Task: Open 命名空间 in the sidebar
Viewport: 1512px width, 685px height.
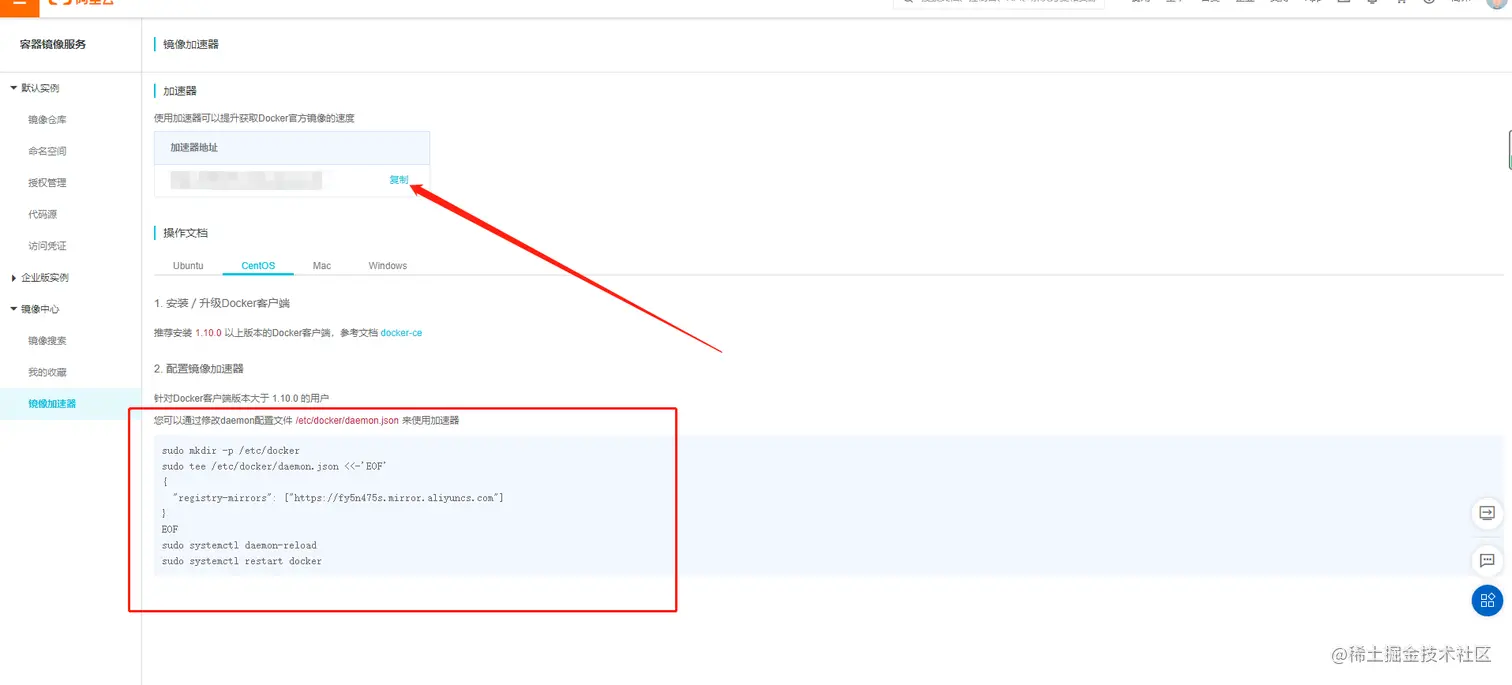Action: point(47,151)
